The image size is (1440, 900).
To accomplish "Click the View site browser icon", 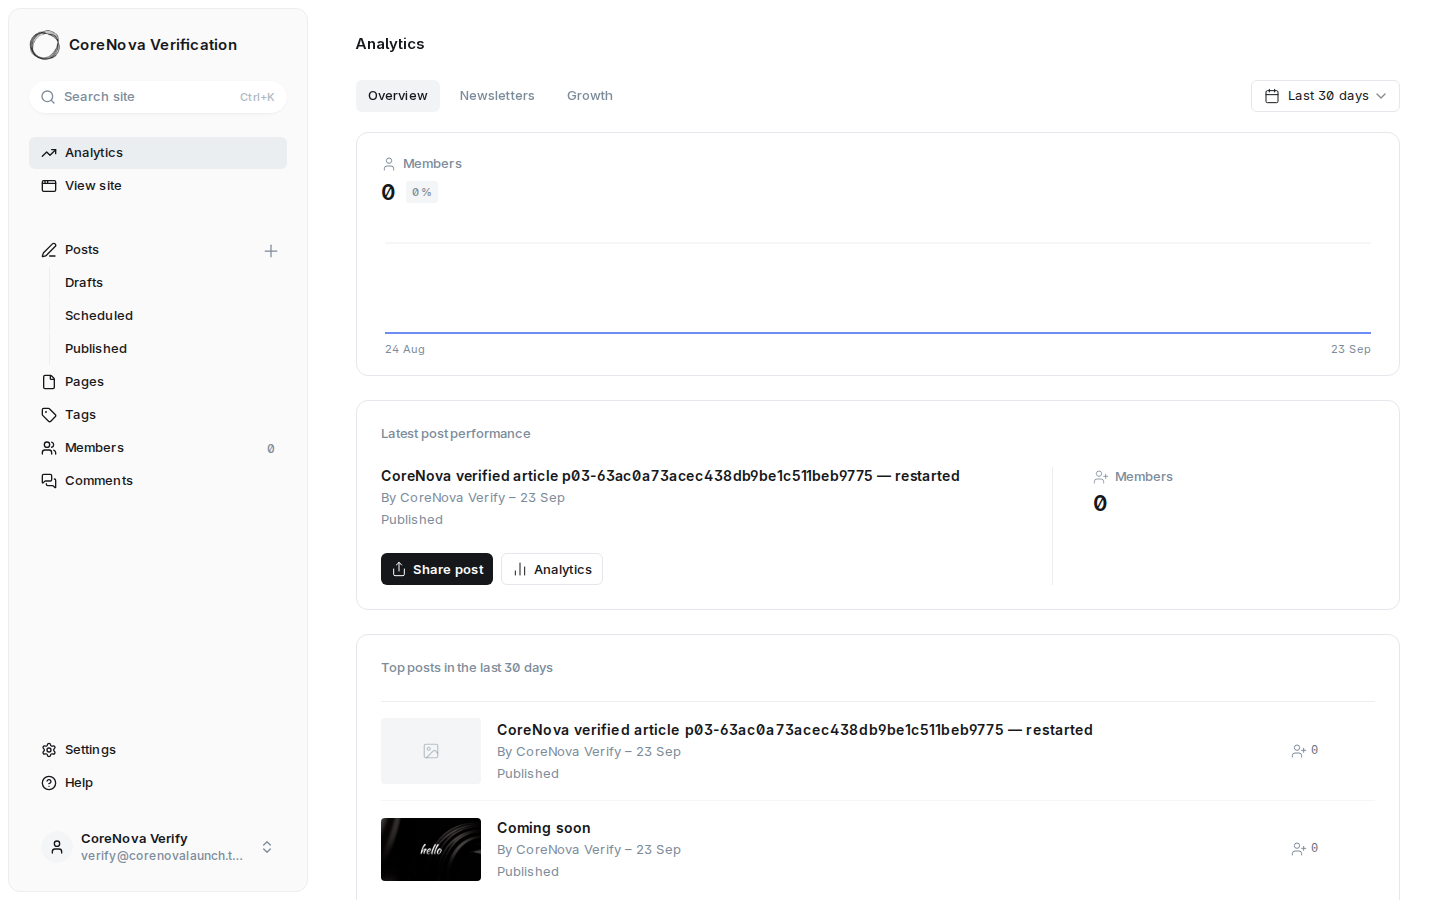I will (49, 186).
